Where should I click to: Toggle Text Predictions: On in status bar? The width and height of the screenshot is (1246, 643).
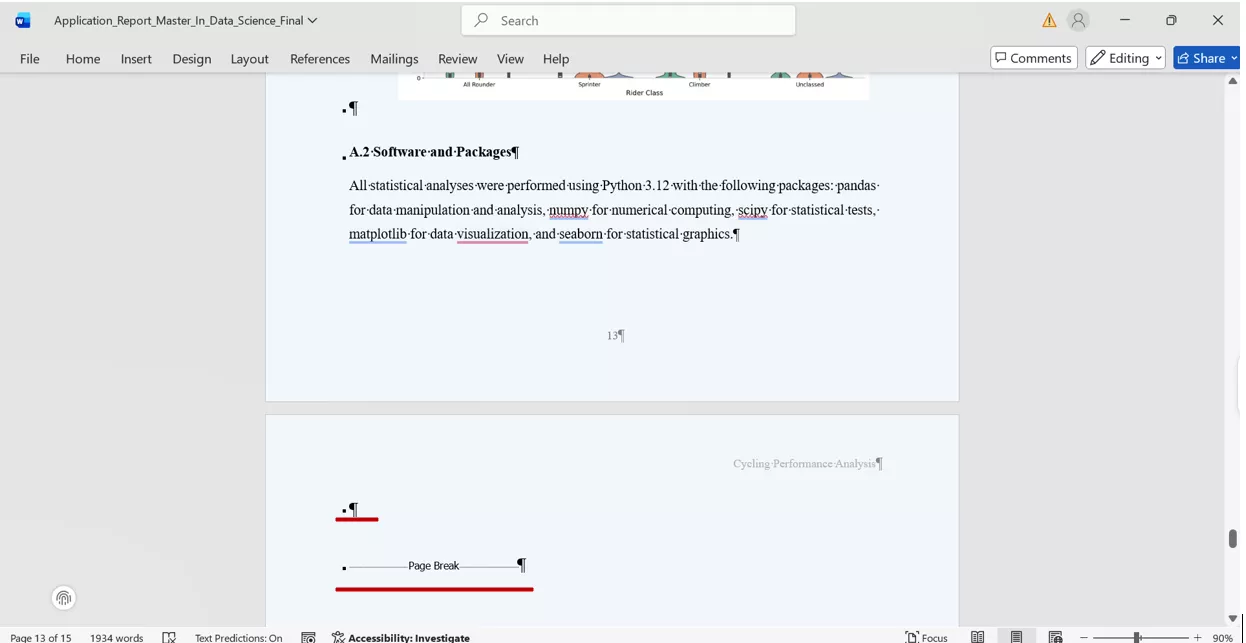point(238,637)
